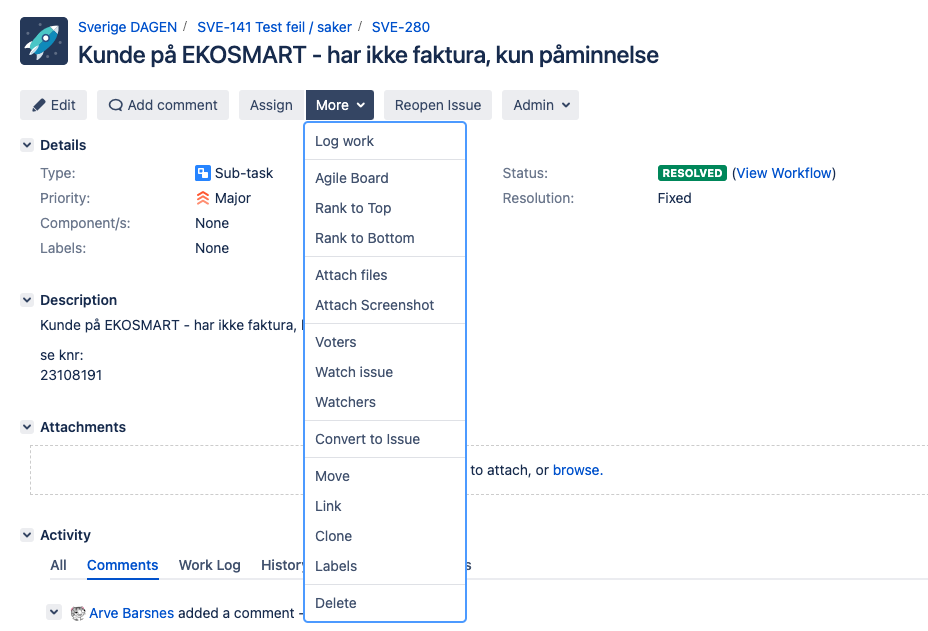The height and width of the screenshot is (631, 928).
Task: Click the RESOLVED status badge
Action: coord(692,173)
